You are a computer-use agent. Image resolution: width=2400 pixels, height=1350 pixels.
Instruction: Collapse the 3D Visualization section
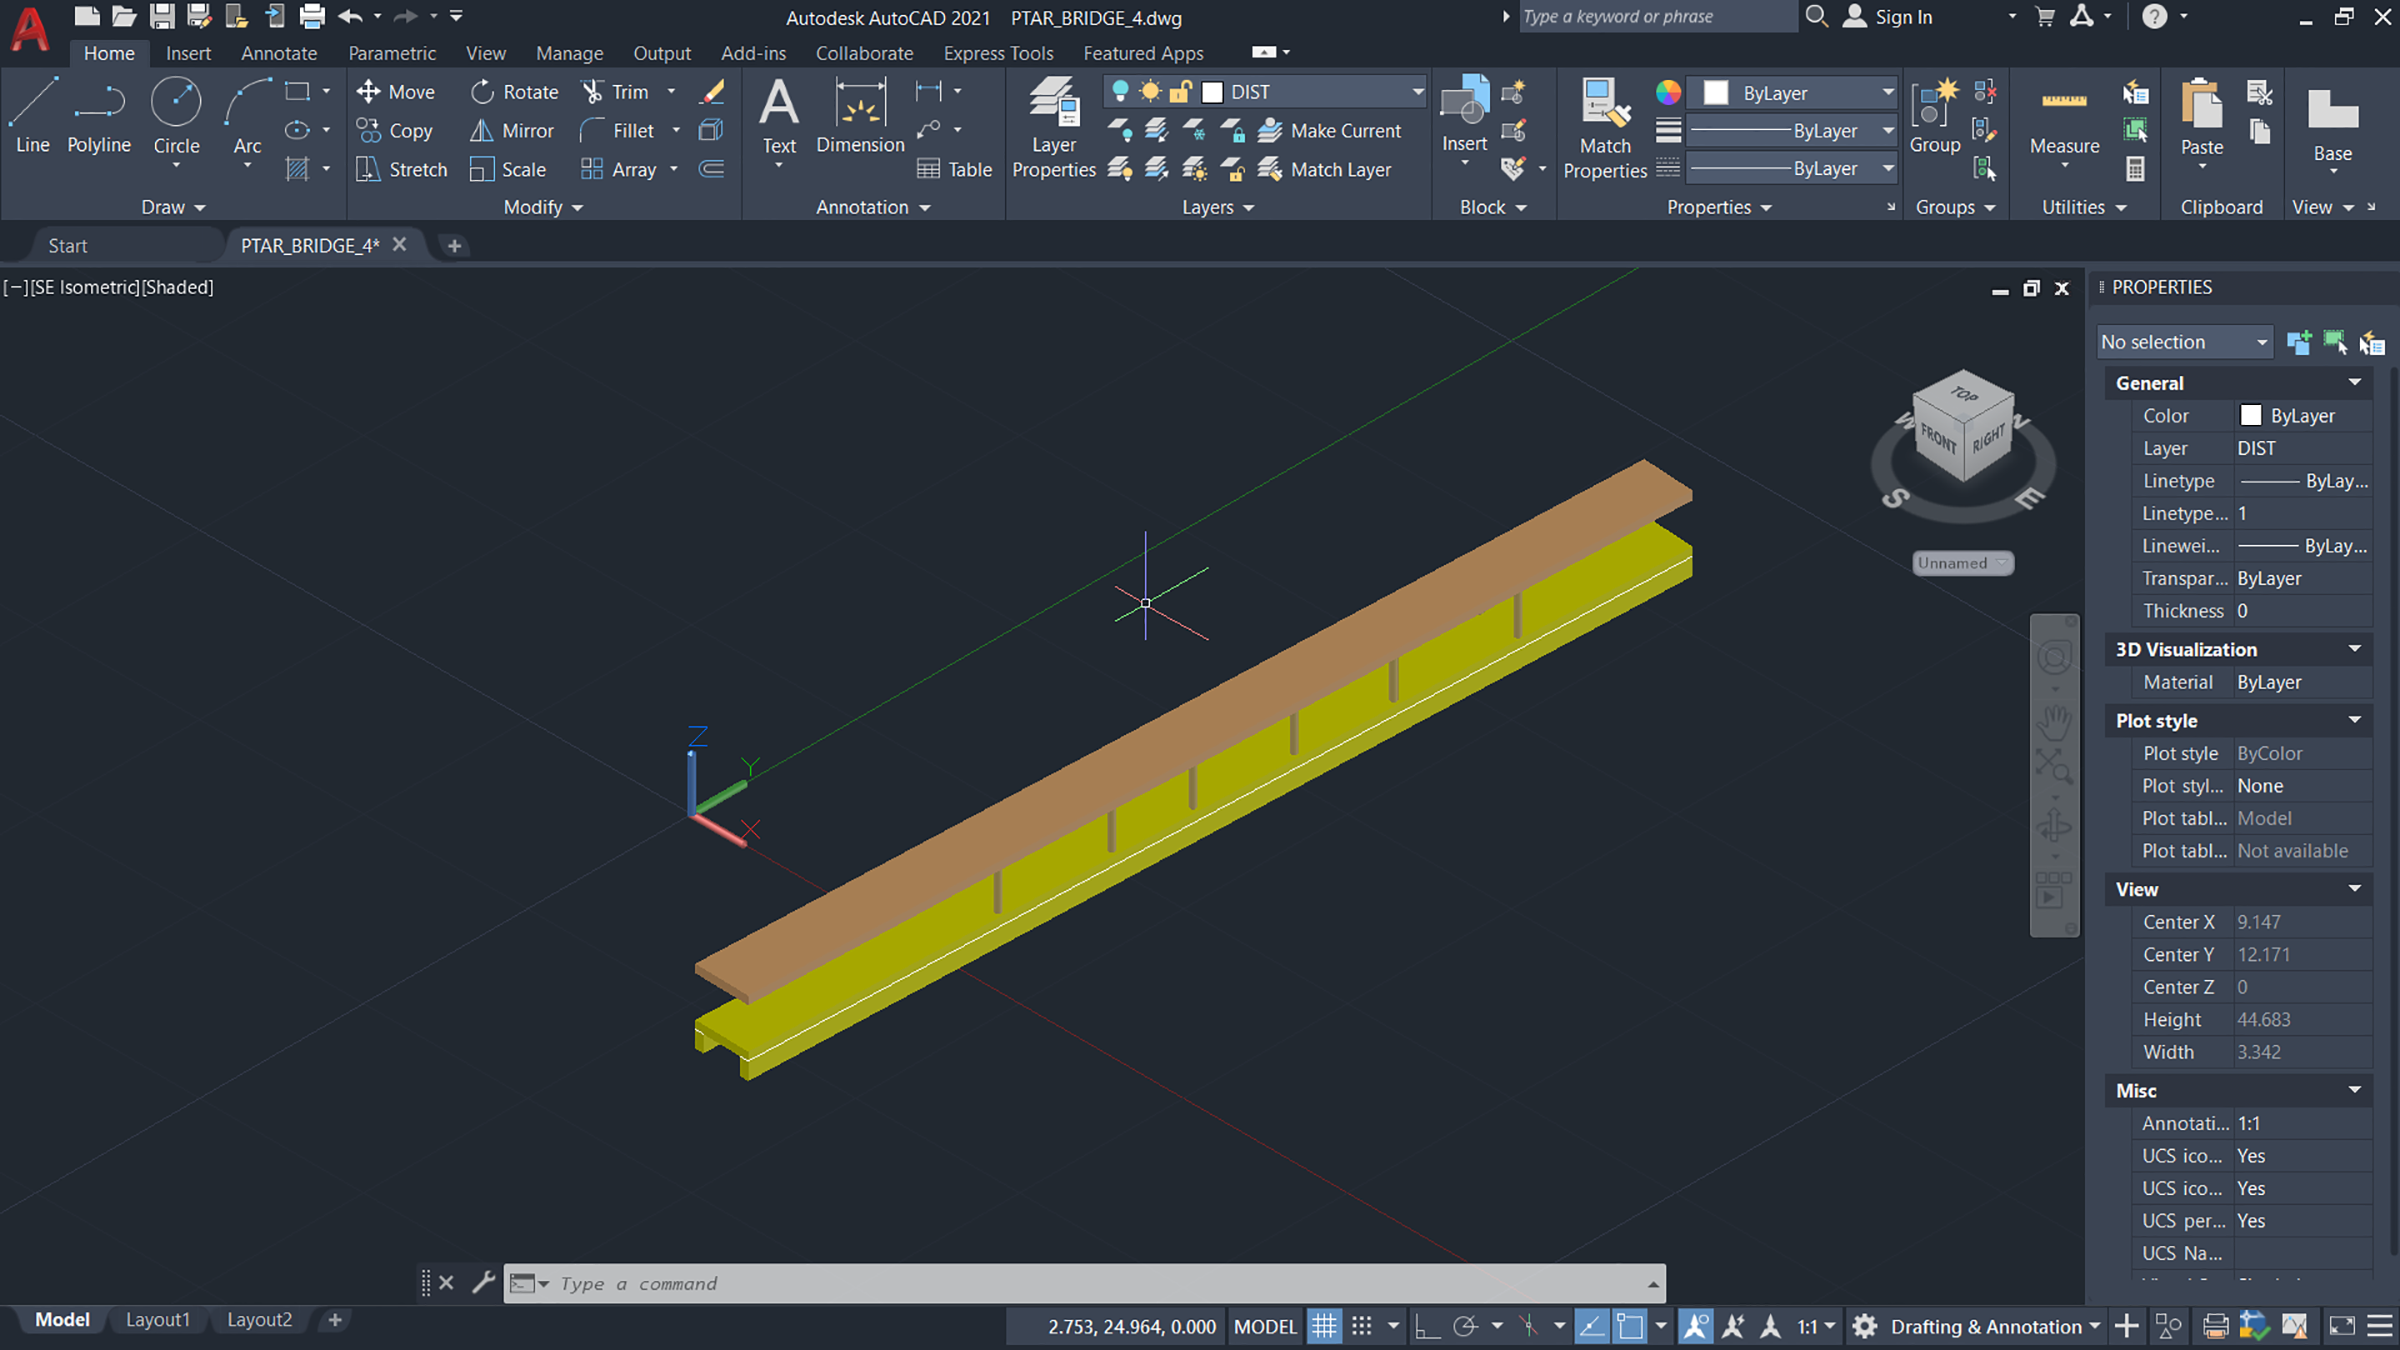coord(2355,649)
